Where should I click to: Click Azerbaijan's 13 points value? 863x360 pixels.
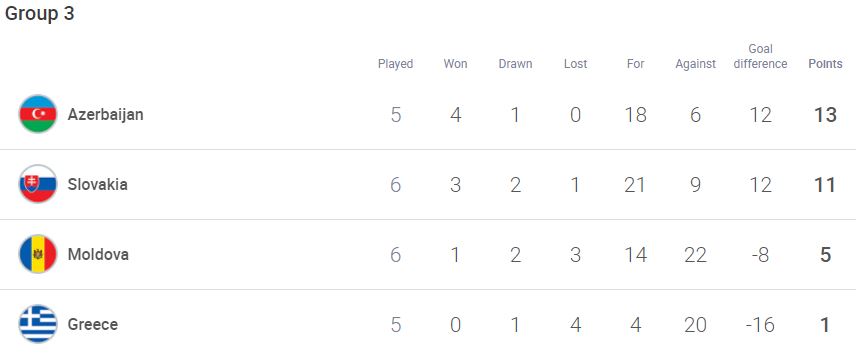point(825,114)
